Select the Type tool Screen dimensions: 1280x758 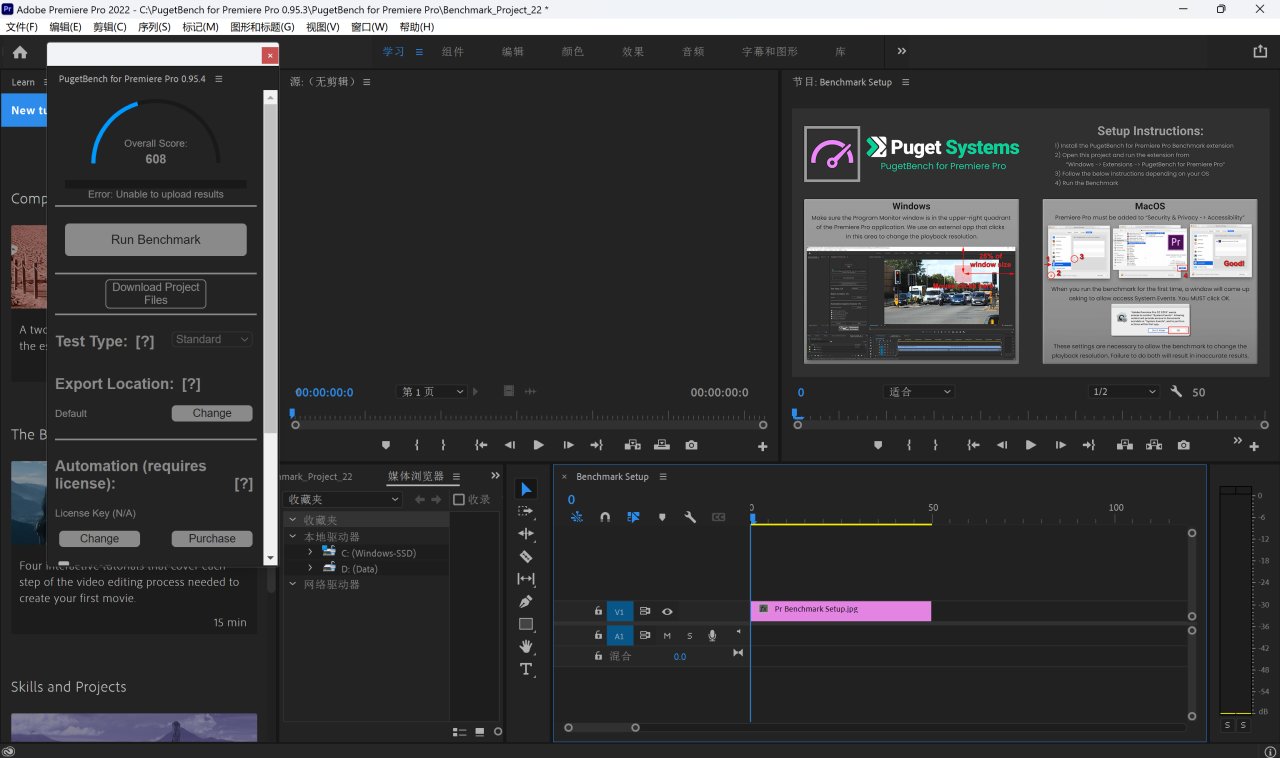[526, 669]
